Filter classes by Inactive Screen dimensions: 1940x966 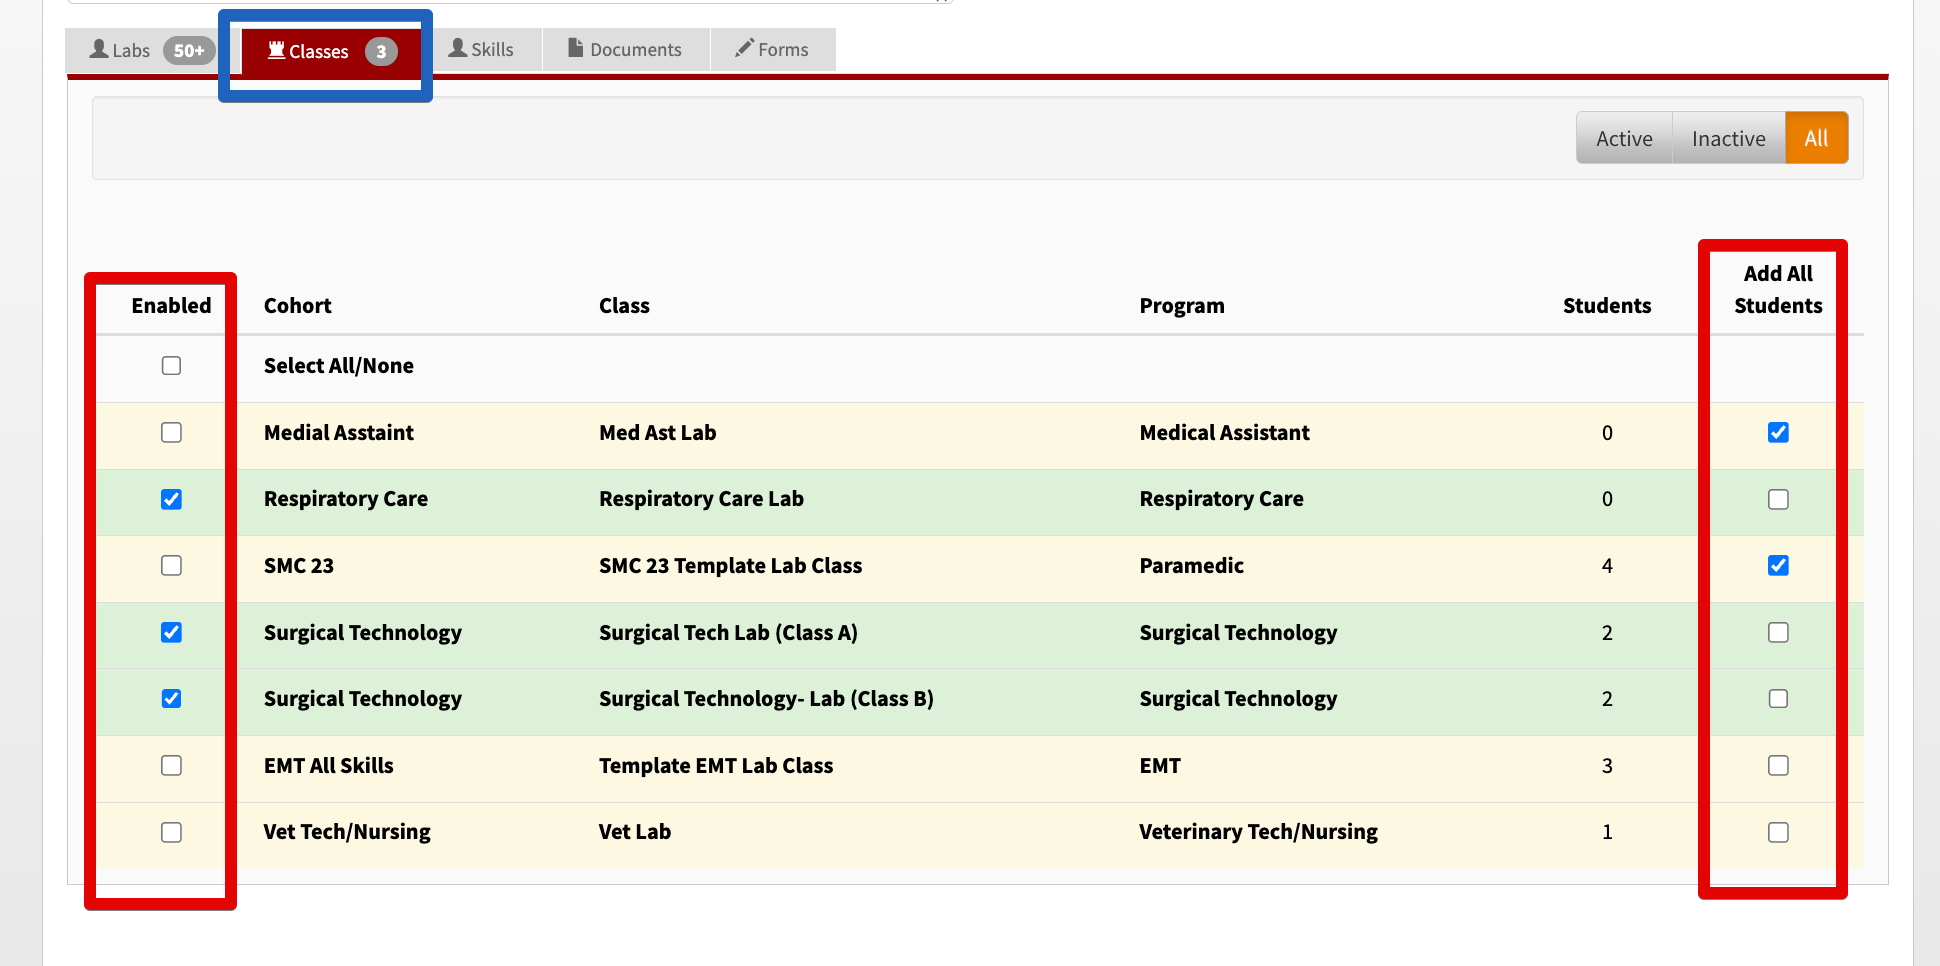click(x=1728, y=138)
